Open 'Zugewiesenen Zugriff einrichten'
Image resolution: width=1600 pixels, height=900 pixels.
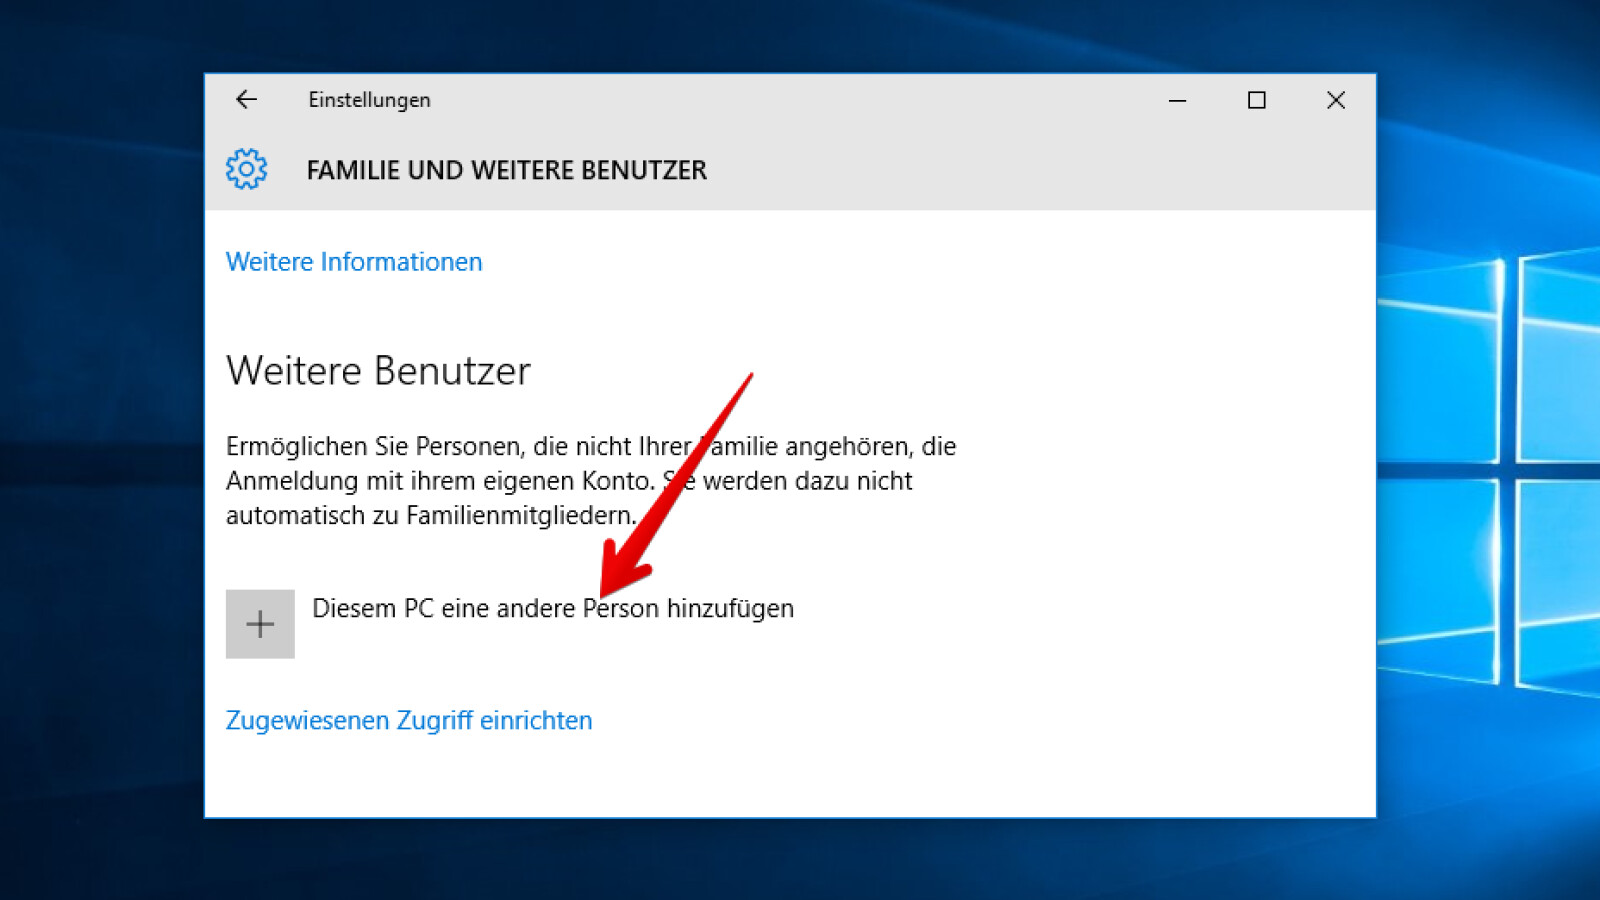pos(408,719)
